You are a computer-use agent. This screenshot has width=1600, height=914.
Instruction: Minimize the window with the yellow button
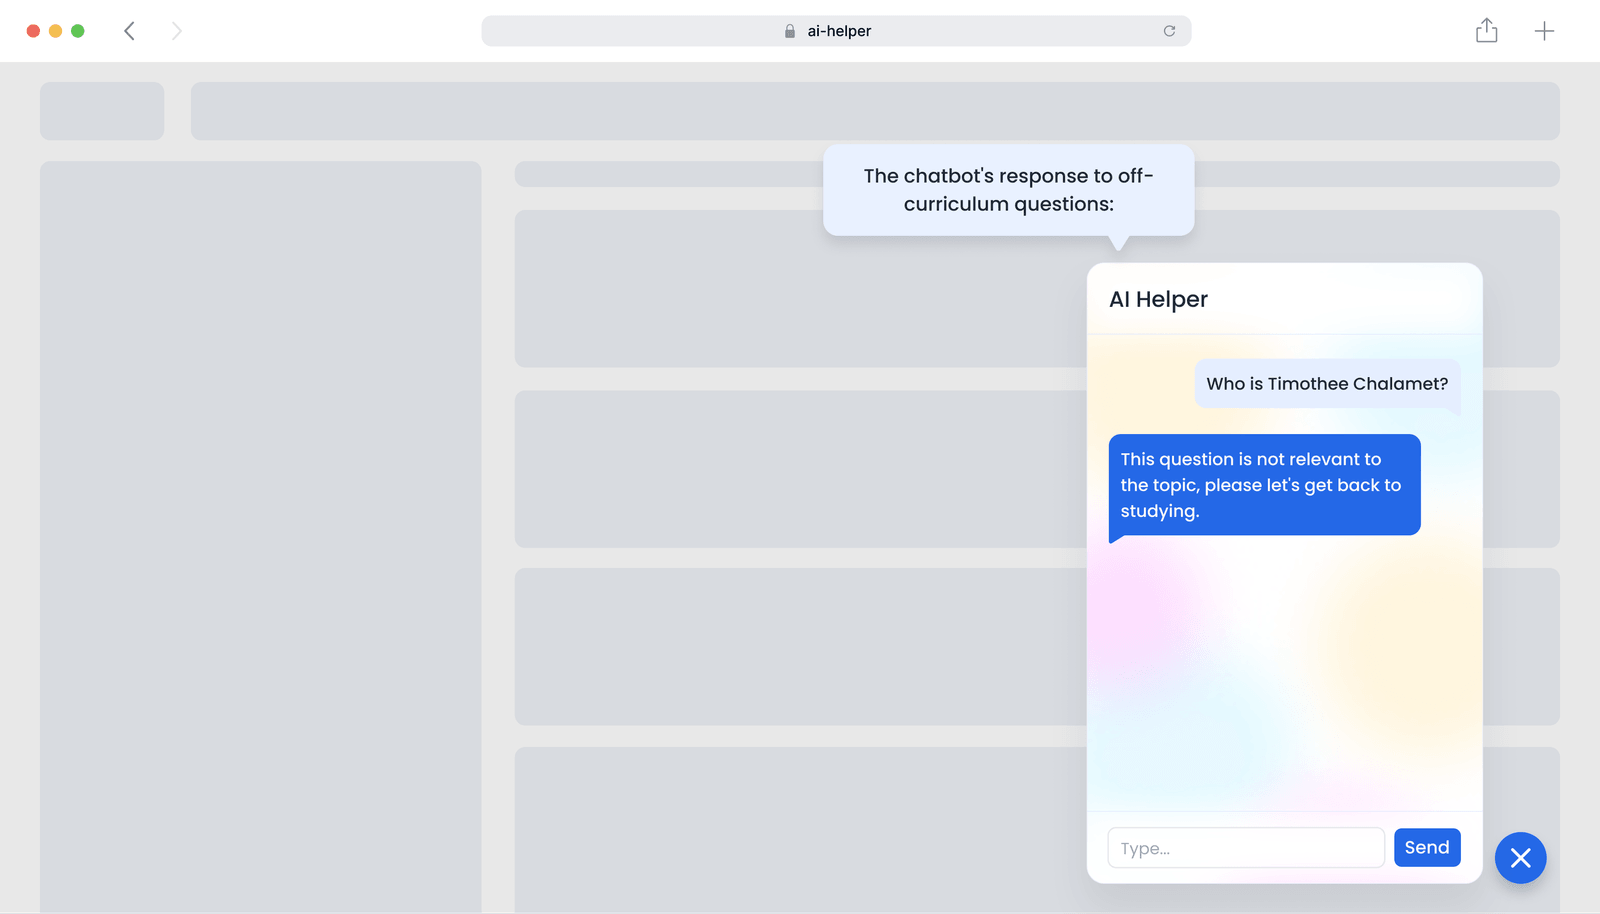pos(55,31)
